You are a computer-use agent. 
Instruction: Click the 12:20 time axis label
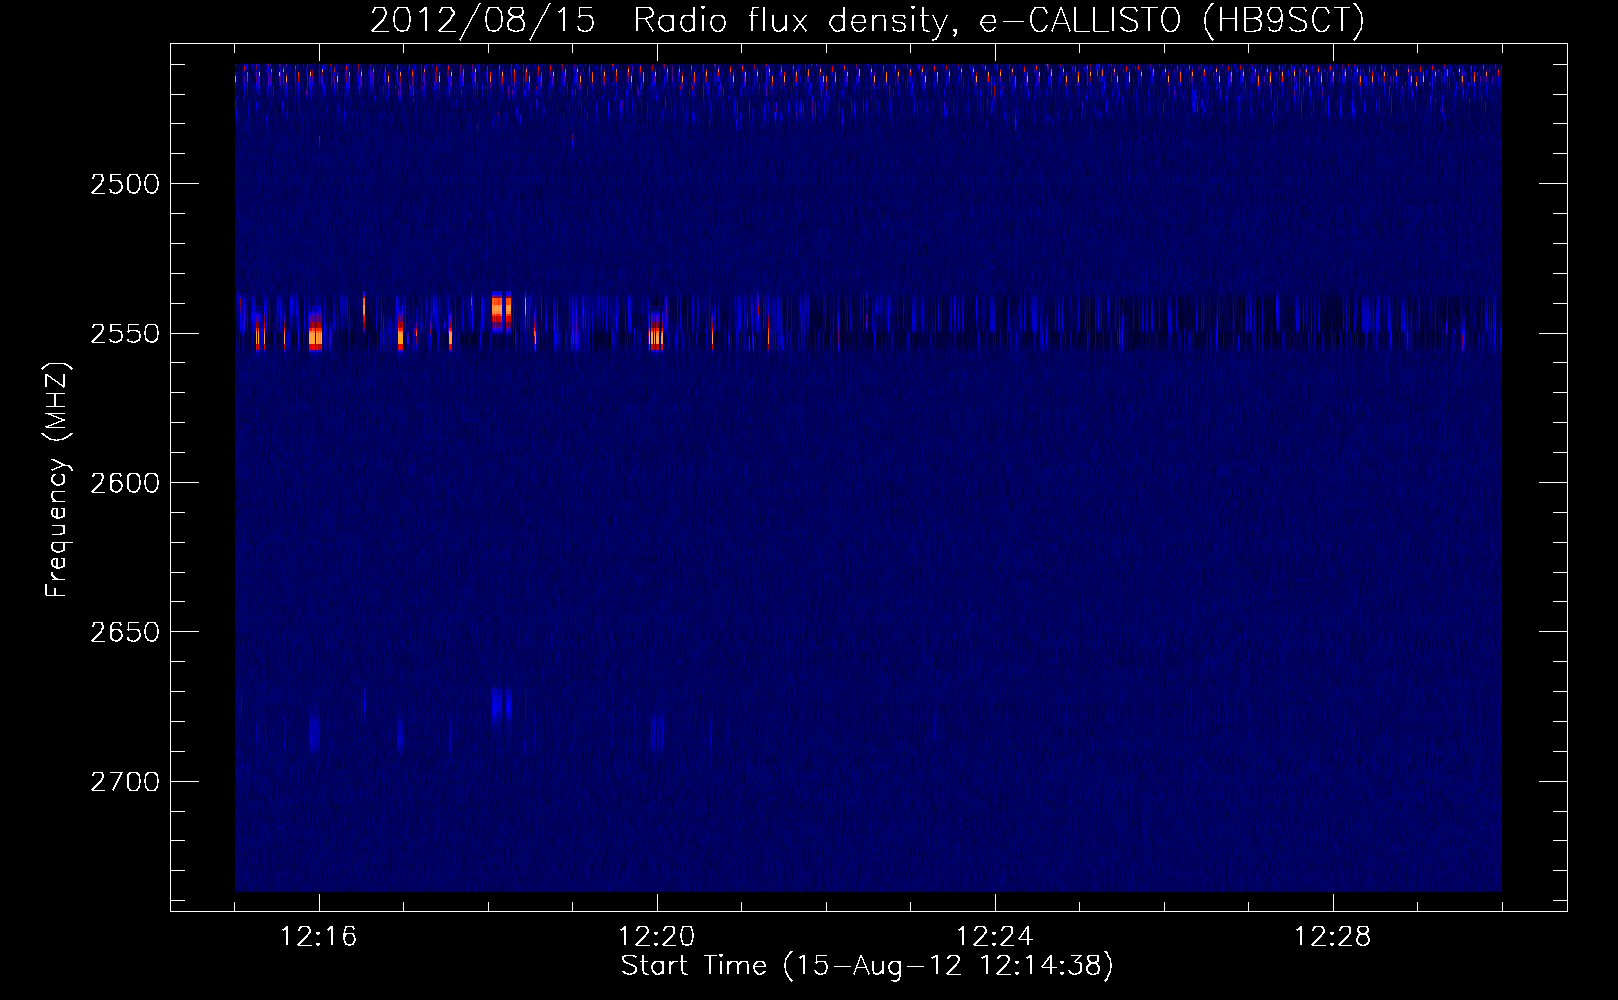pos(657,937)
